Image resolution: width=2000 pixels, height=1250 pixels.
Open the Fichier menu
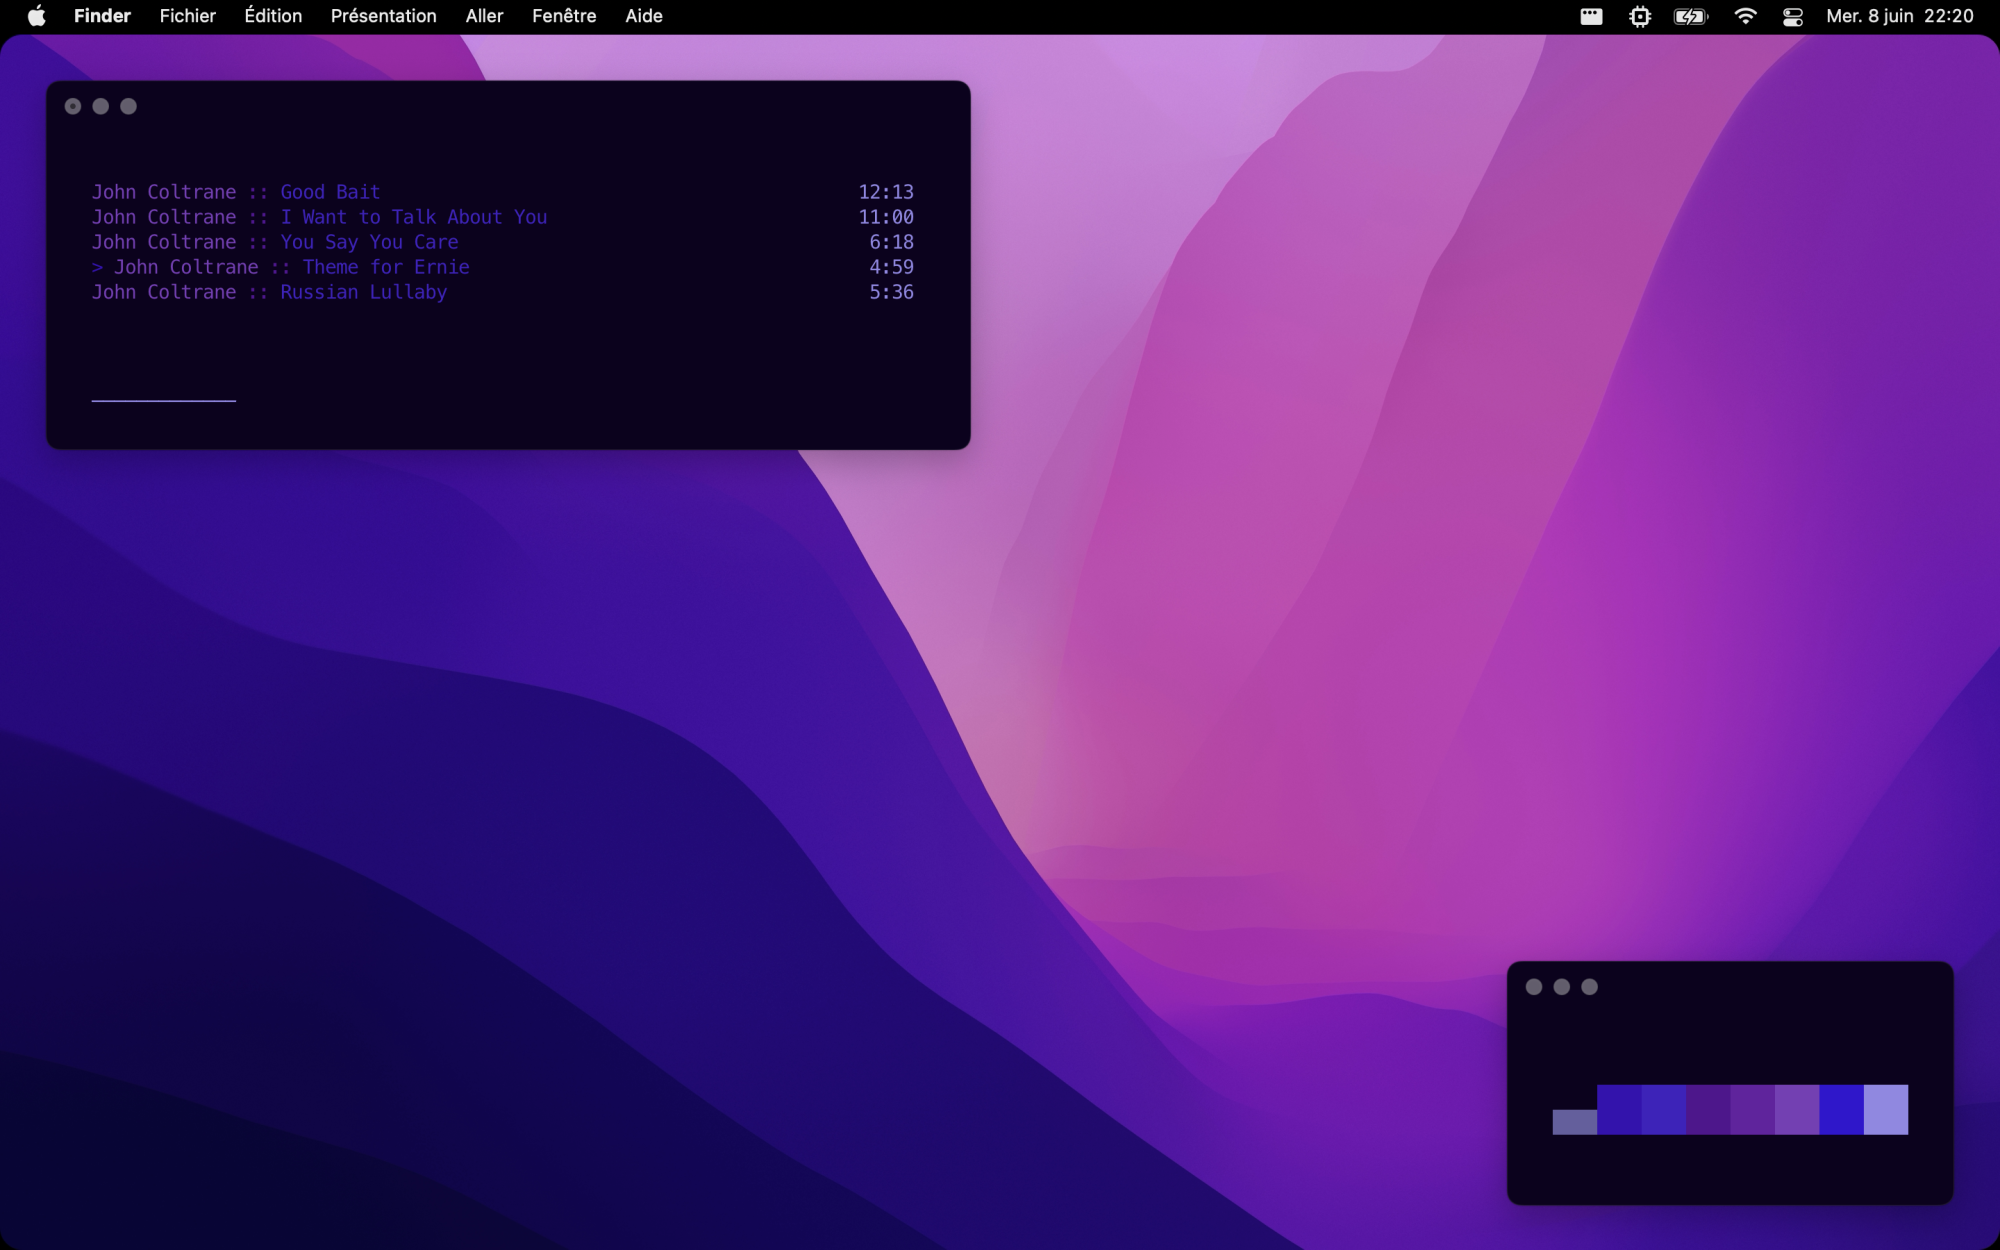187,16
